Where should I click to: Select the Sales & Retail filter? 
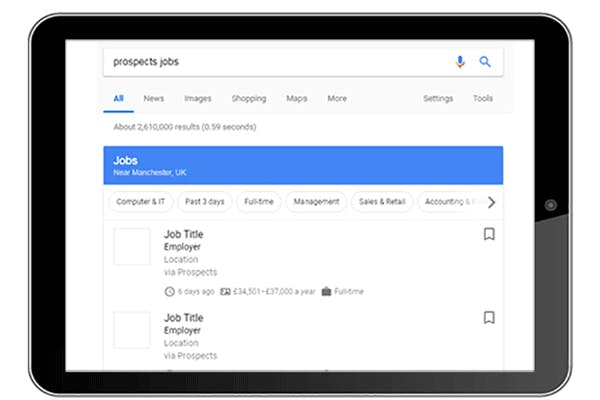381,202
